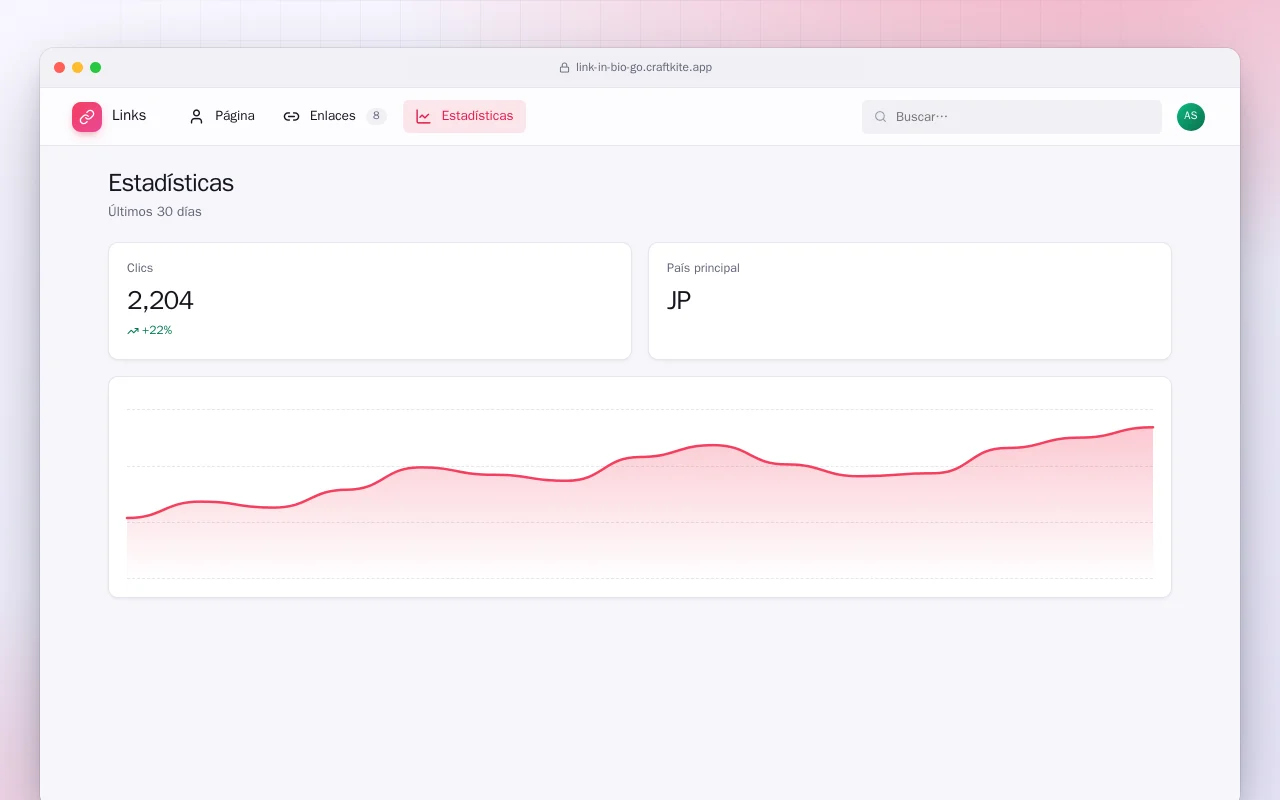Image resolution: width=1280 pixels, height=800 pixels.
Task: Open the Enlaces tab
Action: [x=334, y=116]
